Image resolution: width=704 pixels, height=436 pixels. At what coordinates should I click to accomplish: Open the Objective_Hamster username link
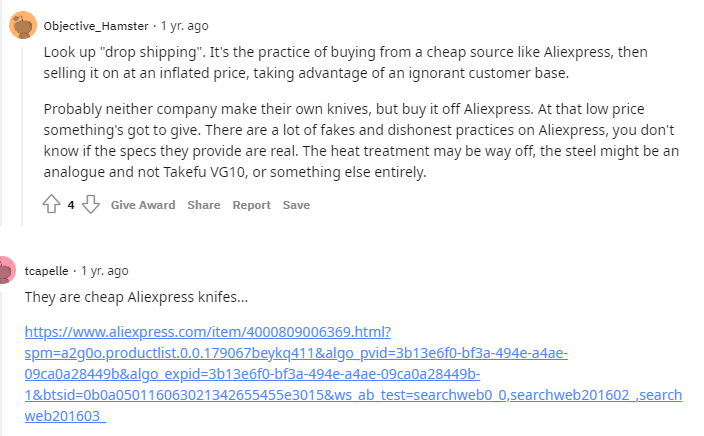pyautogui.click(x=96, y=26)
